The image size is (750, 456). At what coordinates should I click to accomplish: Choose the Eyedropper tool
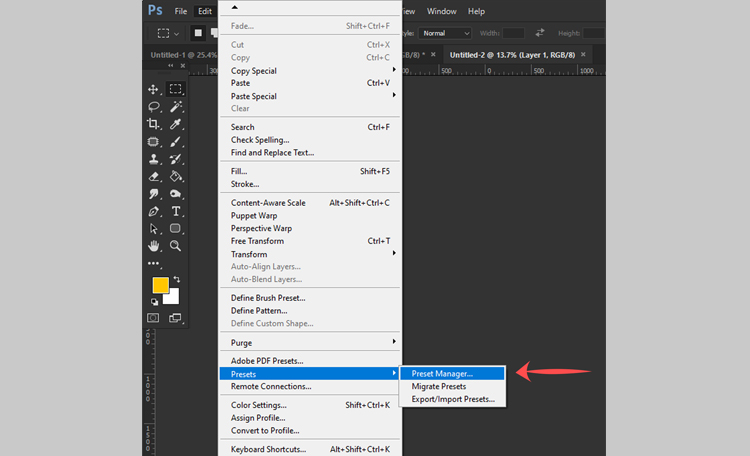(x=176, y=124)
